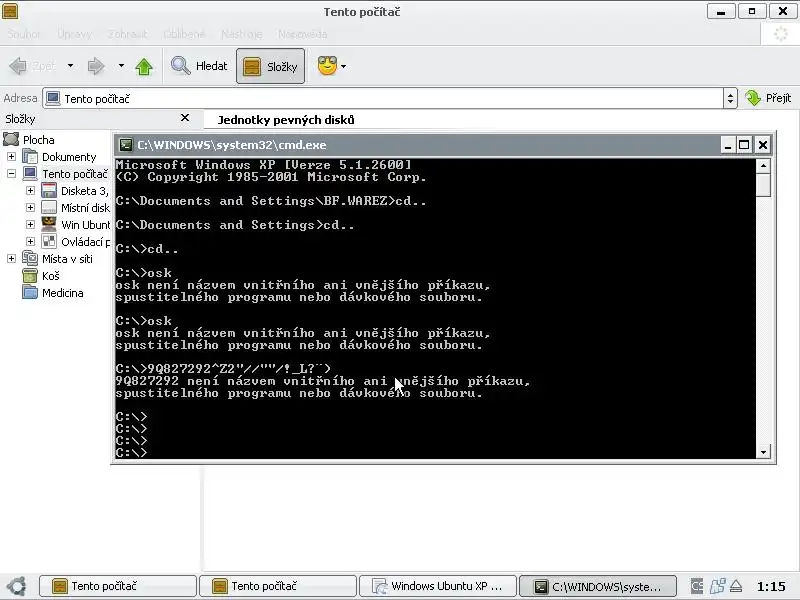Click the cmd window scroll down arrow
The image size is (800, 600).
763,452
